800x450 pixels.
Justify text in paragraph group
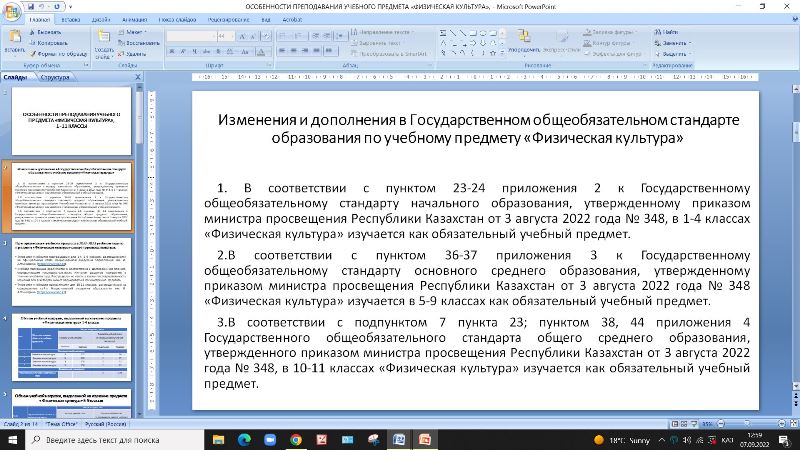[x=316, y=51]
